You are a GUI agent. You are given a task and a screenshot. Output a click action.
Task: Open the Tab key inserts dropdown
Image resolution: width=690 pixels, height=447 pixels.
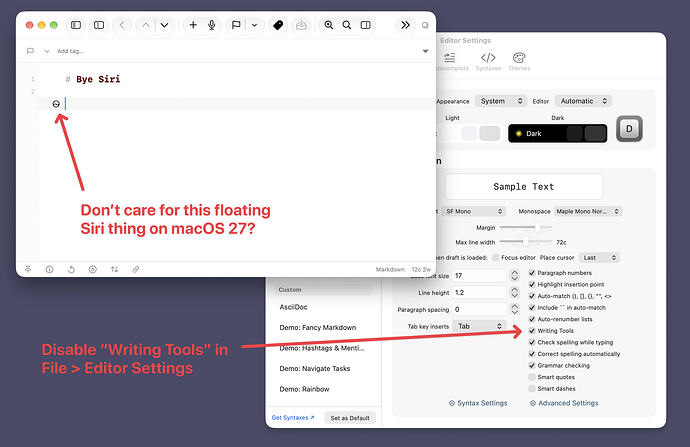point(479,326)
